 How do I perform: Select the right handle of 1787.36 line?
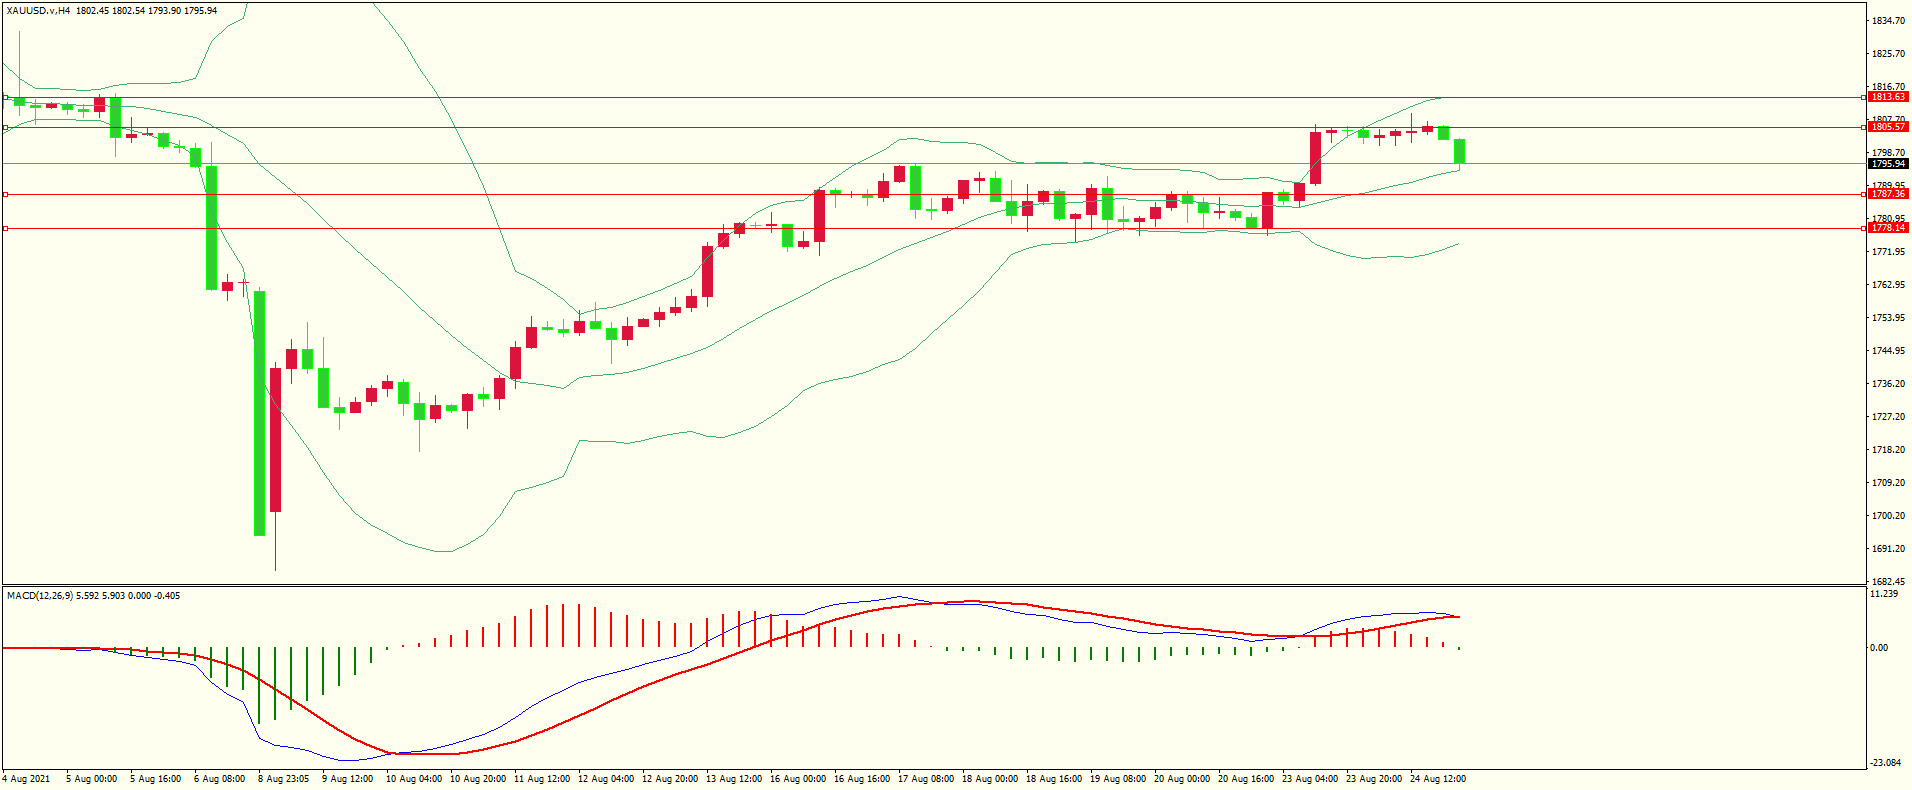tap(1863, 194)
